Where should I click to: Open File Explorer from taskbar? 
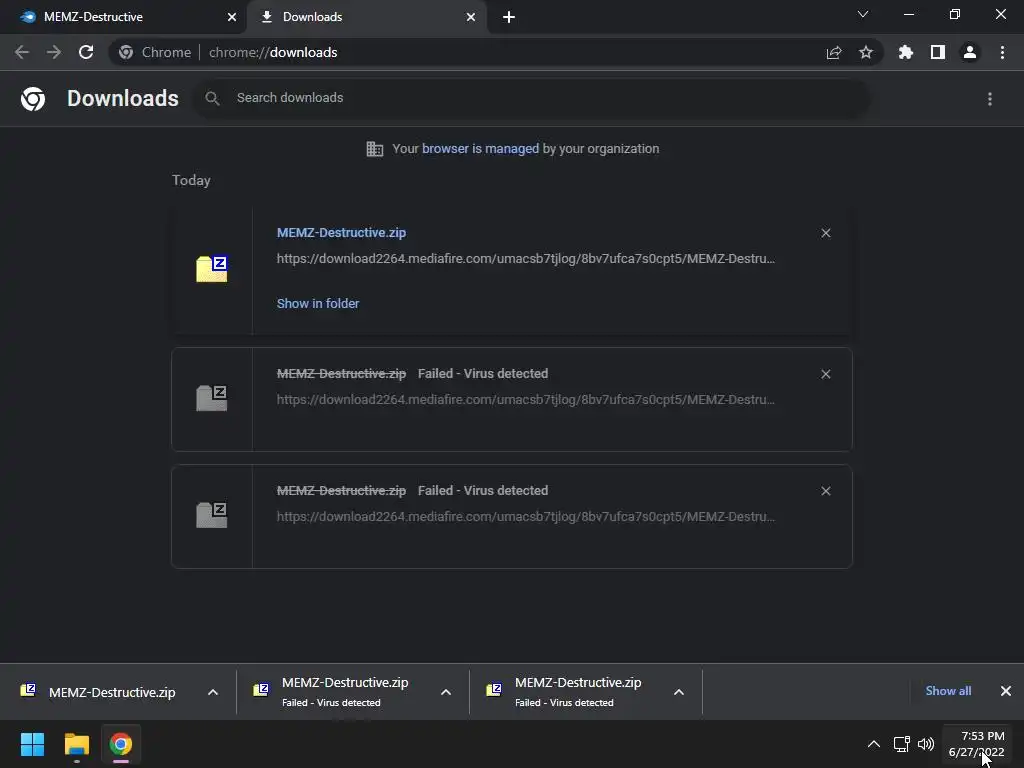point(76,744)
